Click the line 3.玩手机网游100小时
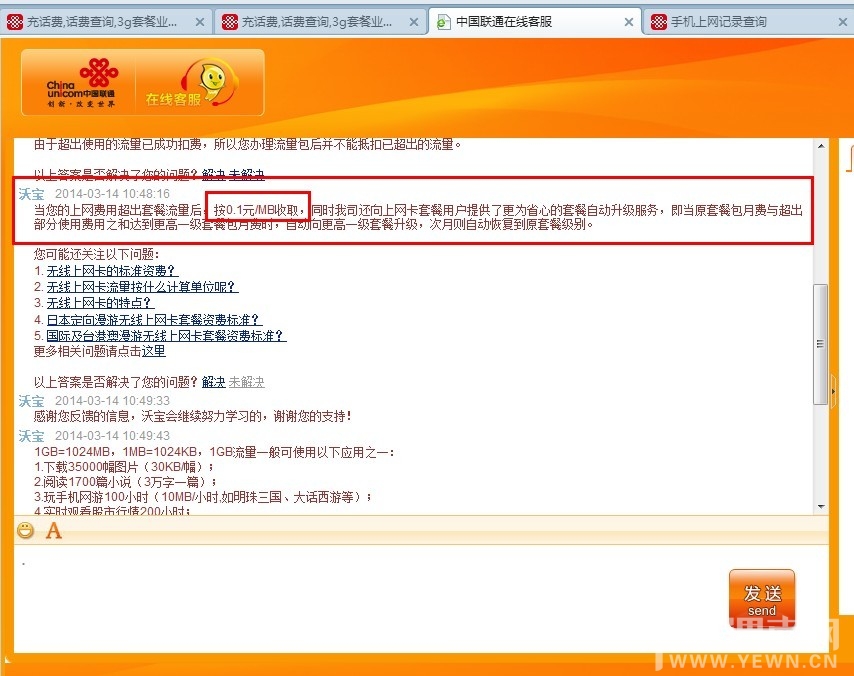The height and width of the screenshot is (676, 854). coord(203,497)
